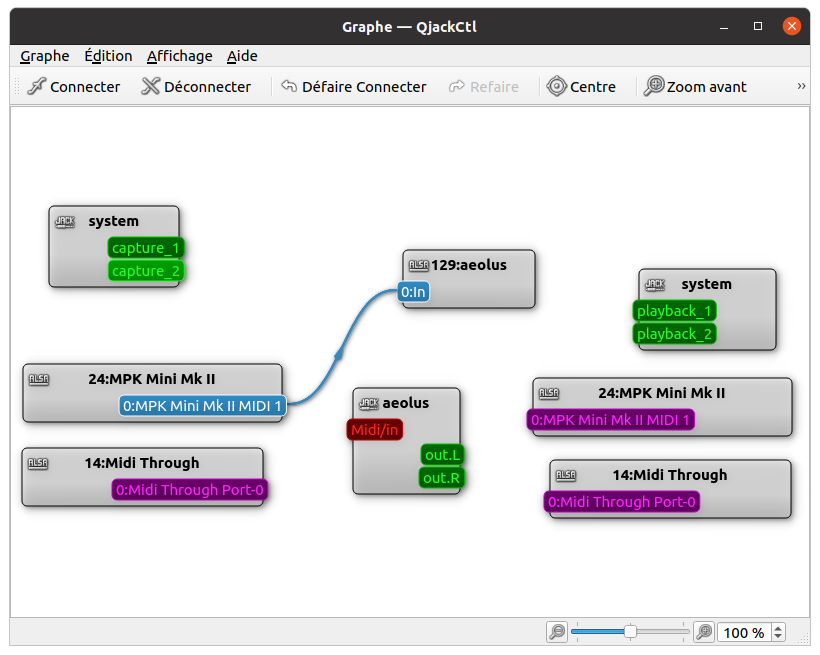The image size is (820, 655).
Task: Select the capture_1 port
Action: click(146, 248)
